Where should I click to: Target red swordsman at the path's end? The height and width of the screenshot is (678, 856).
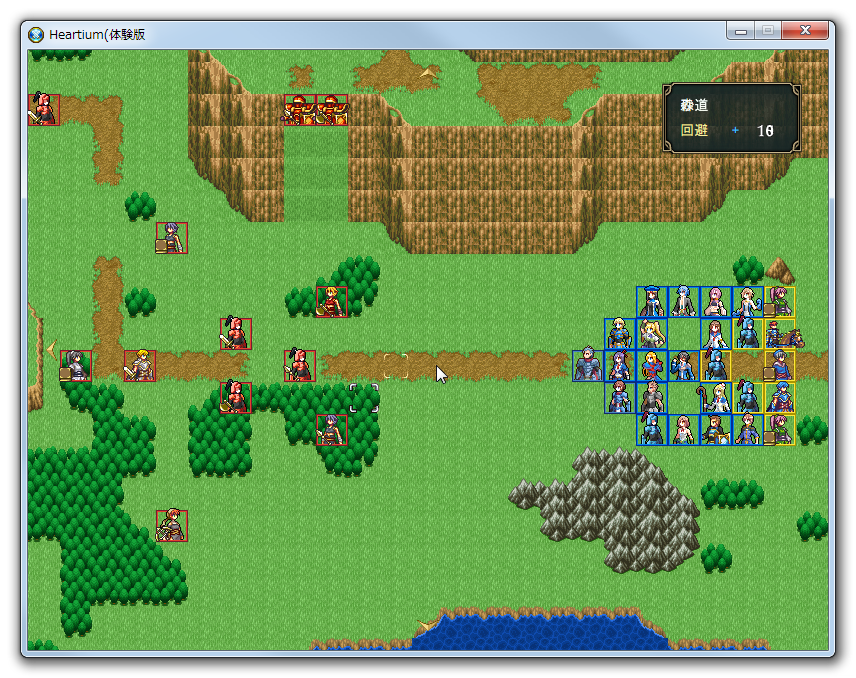[x=44, y=110]
